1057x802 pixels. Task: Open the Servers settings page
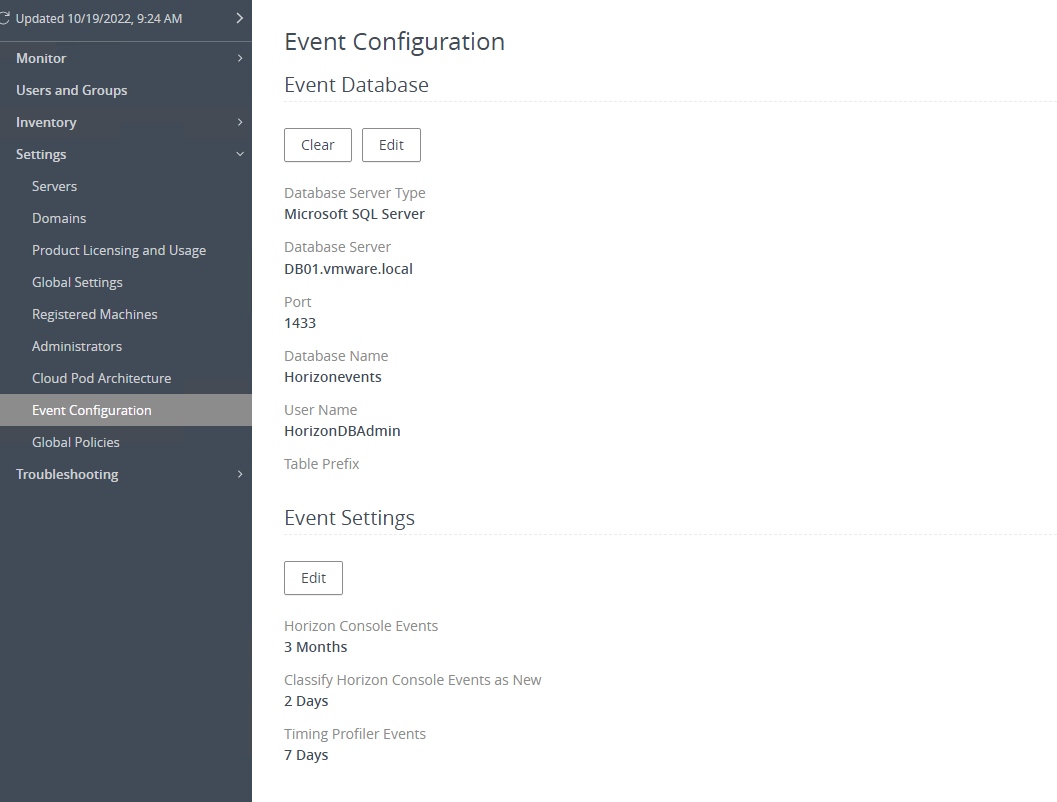click(54, 186)
